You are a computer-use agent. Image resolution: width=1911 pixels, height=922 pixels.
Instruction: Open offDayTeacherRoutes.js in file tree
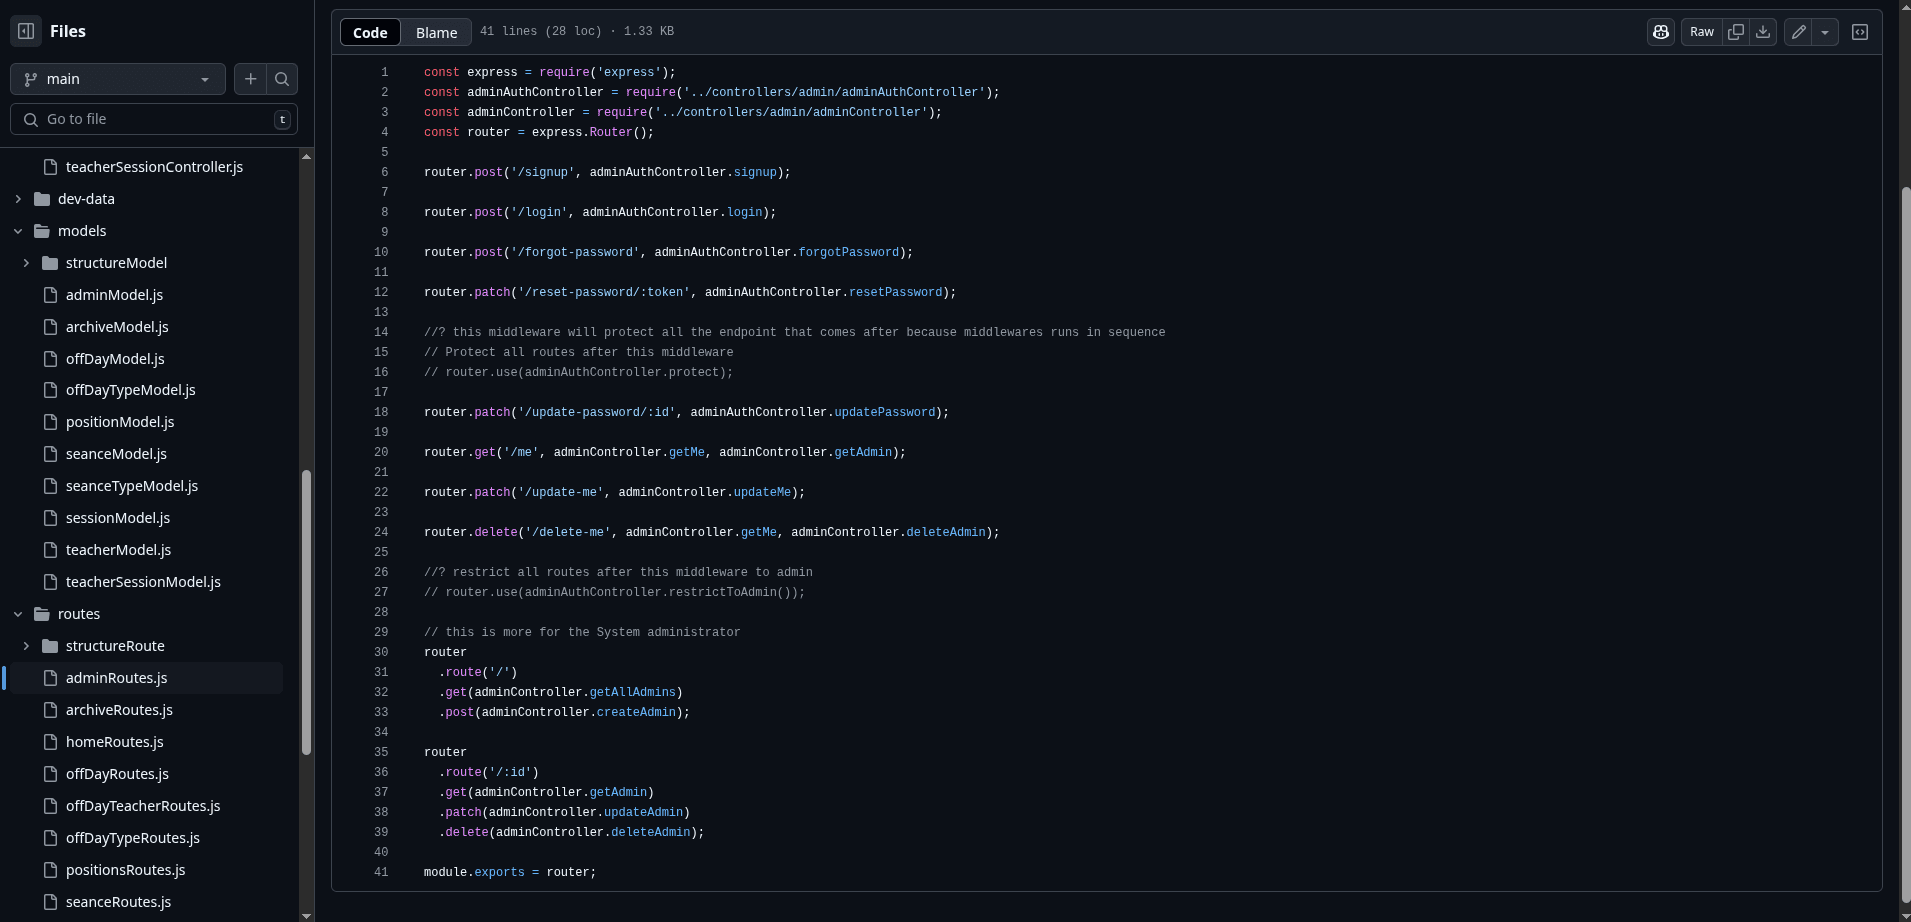pyautogui.click(x=143, y=806)
